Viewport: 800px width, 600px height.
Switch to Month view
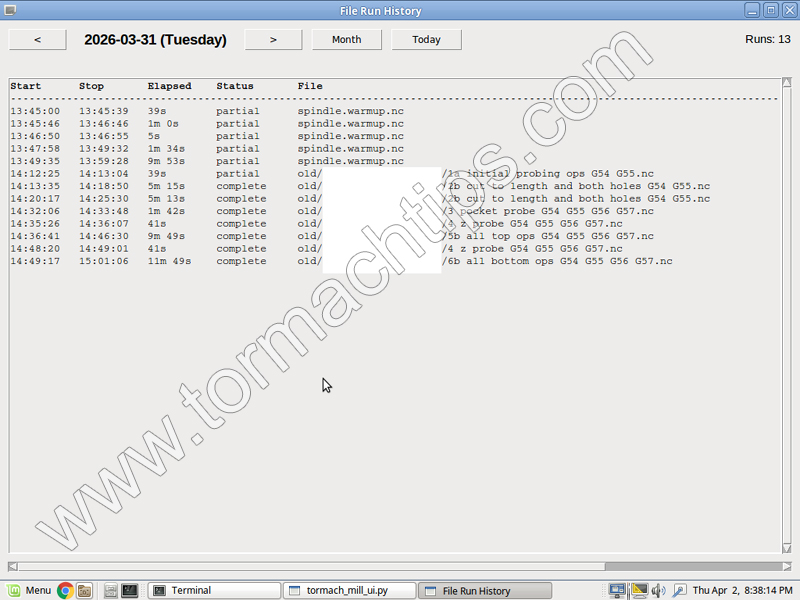point(346,40)
